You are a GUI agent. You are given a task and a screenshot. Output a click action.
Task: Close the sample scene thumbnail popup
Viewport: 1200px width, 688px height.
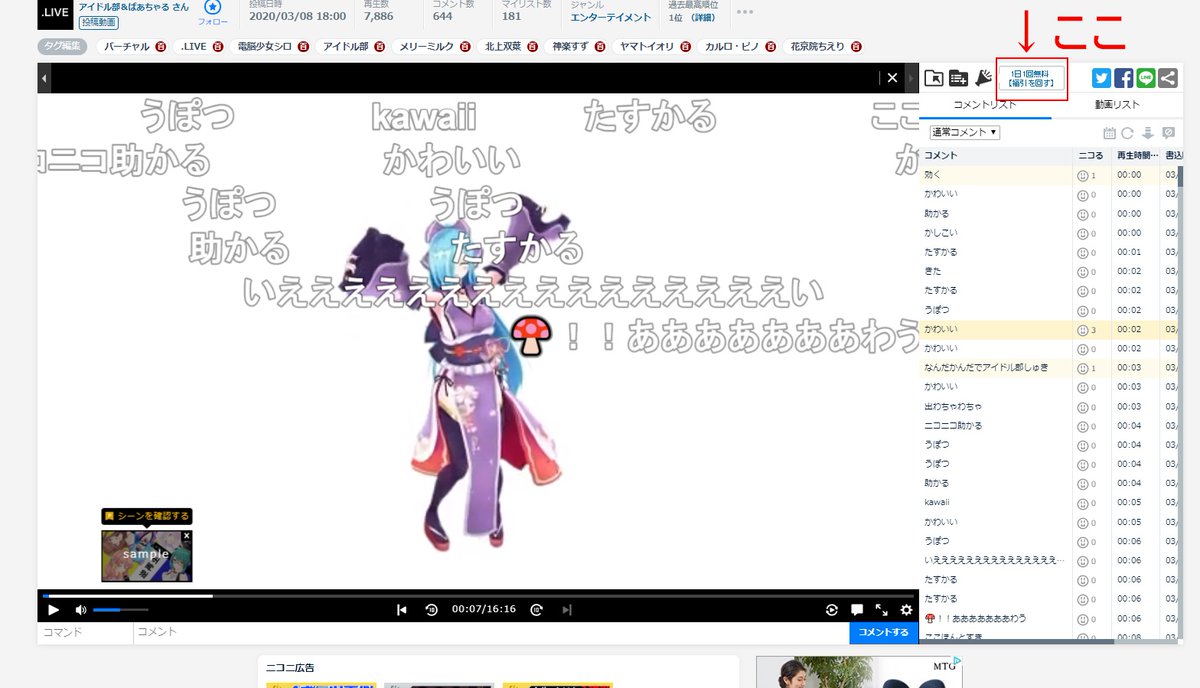pos(186,536)
